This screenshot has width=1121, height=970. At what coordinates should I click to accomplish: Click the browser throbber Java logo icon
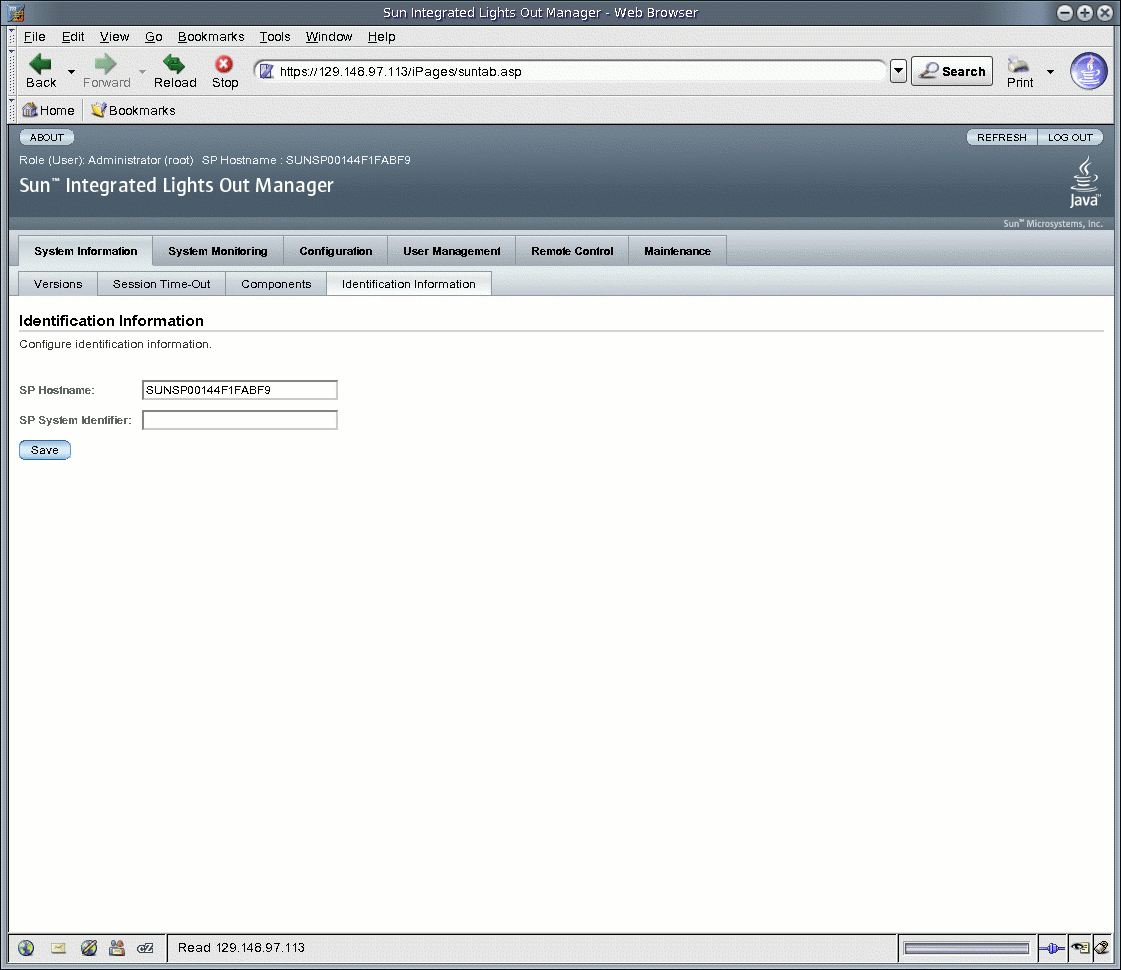(x=1088, y=71)
